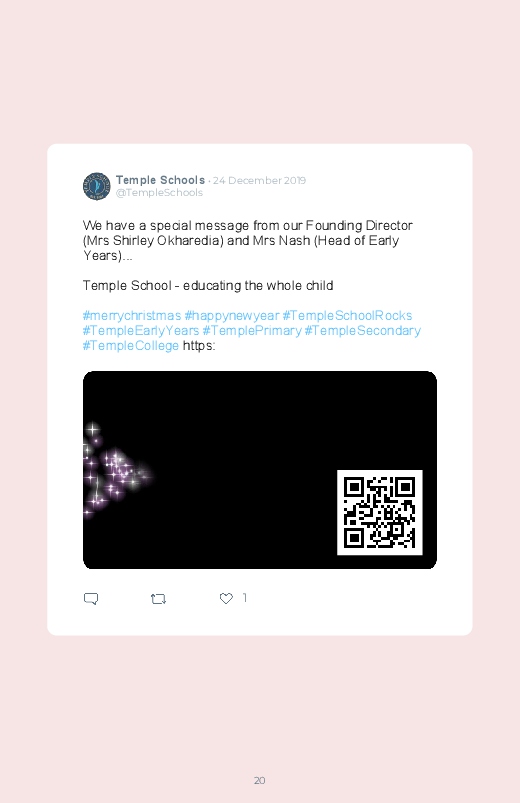
Task: Open the #TemplePrimary hashtag
Action: tap(252, 331)
